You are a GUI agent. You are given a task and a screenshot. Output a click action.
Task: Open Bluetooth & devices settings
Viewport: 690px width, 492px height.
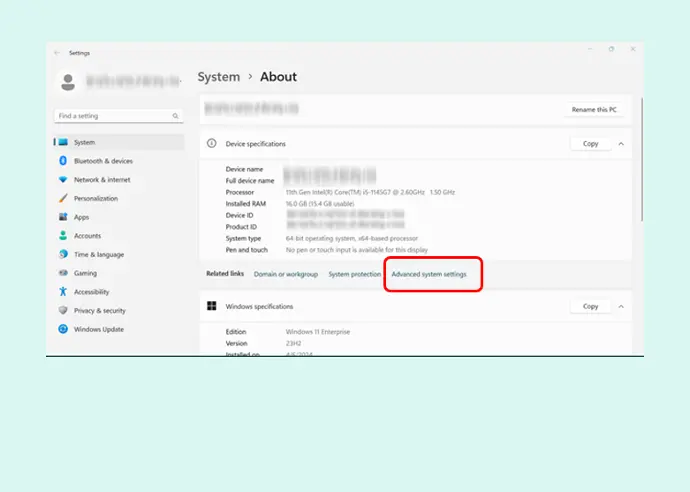click(118, 161)
